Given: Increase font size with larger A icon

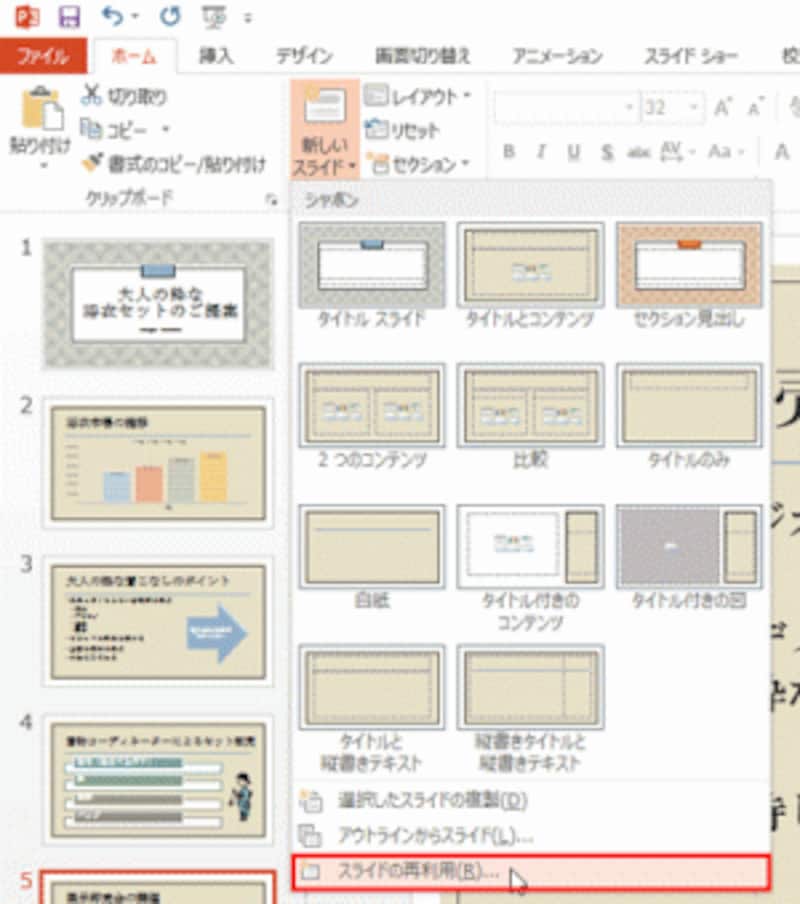Looking at the screenshot, I should click(723, 107).
